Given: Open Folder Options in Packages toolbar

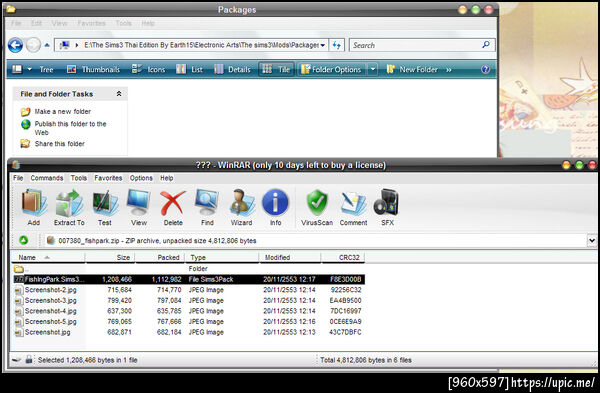Looking at the screenshot, I should tap(331, 69).
